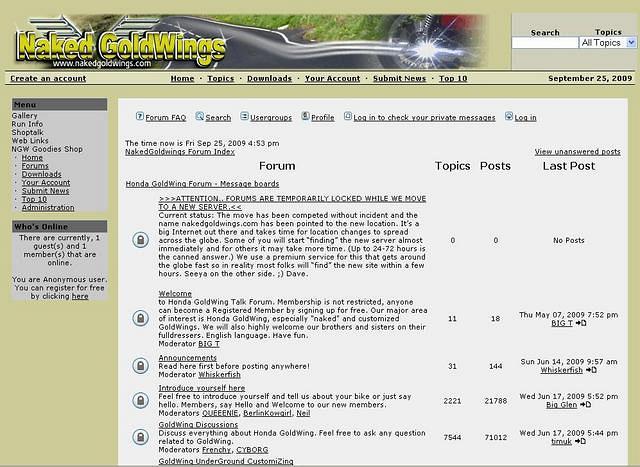Open the Forum FAQ link
Screen dimensions: 640x467
point(166,118)
